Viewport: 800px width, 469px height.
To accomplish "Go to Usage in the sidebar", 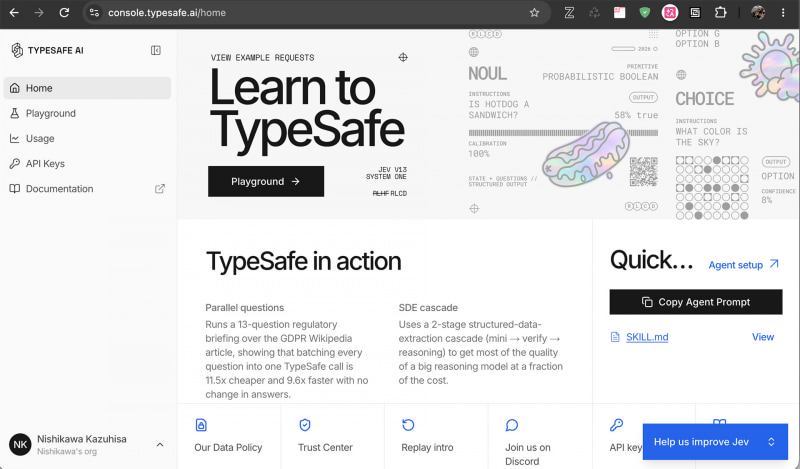I will tap(87, 138).
